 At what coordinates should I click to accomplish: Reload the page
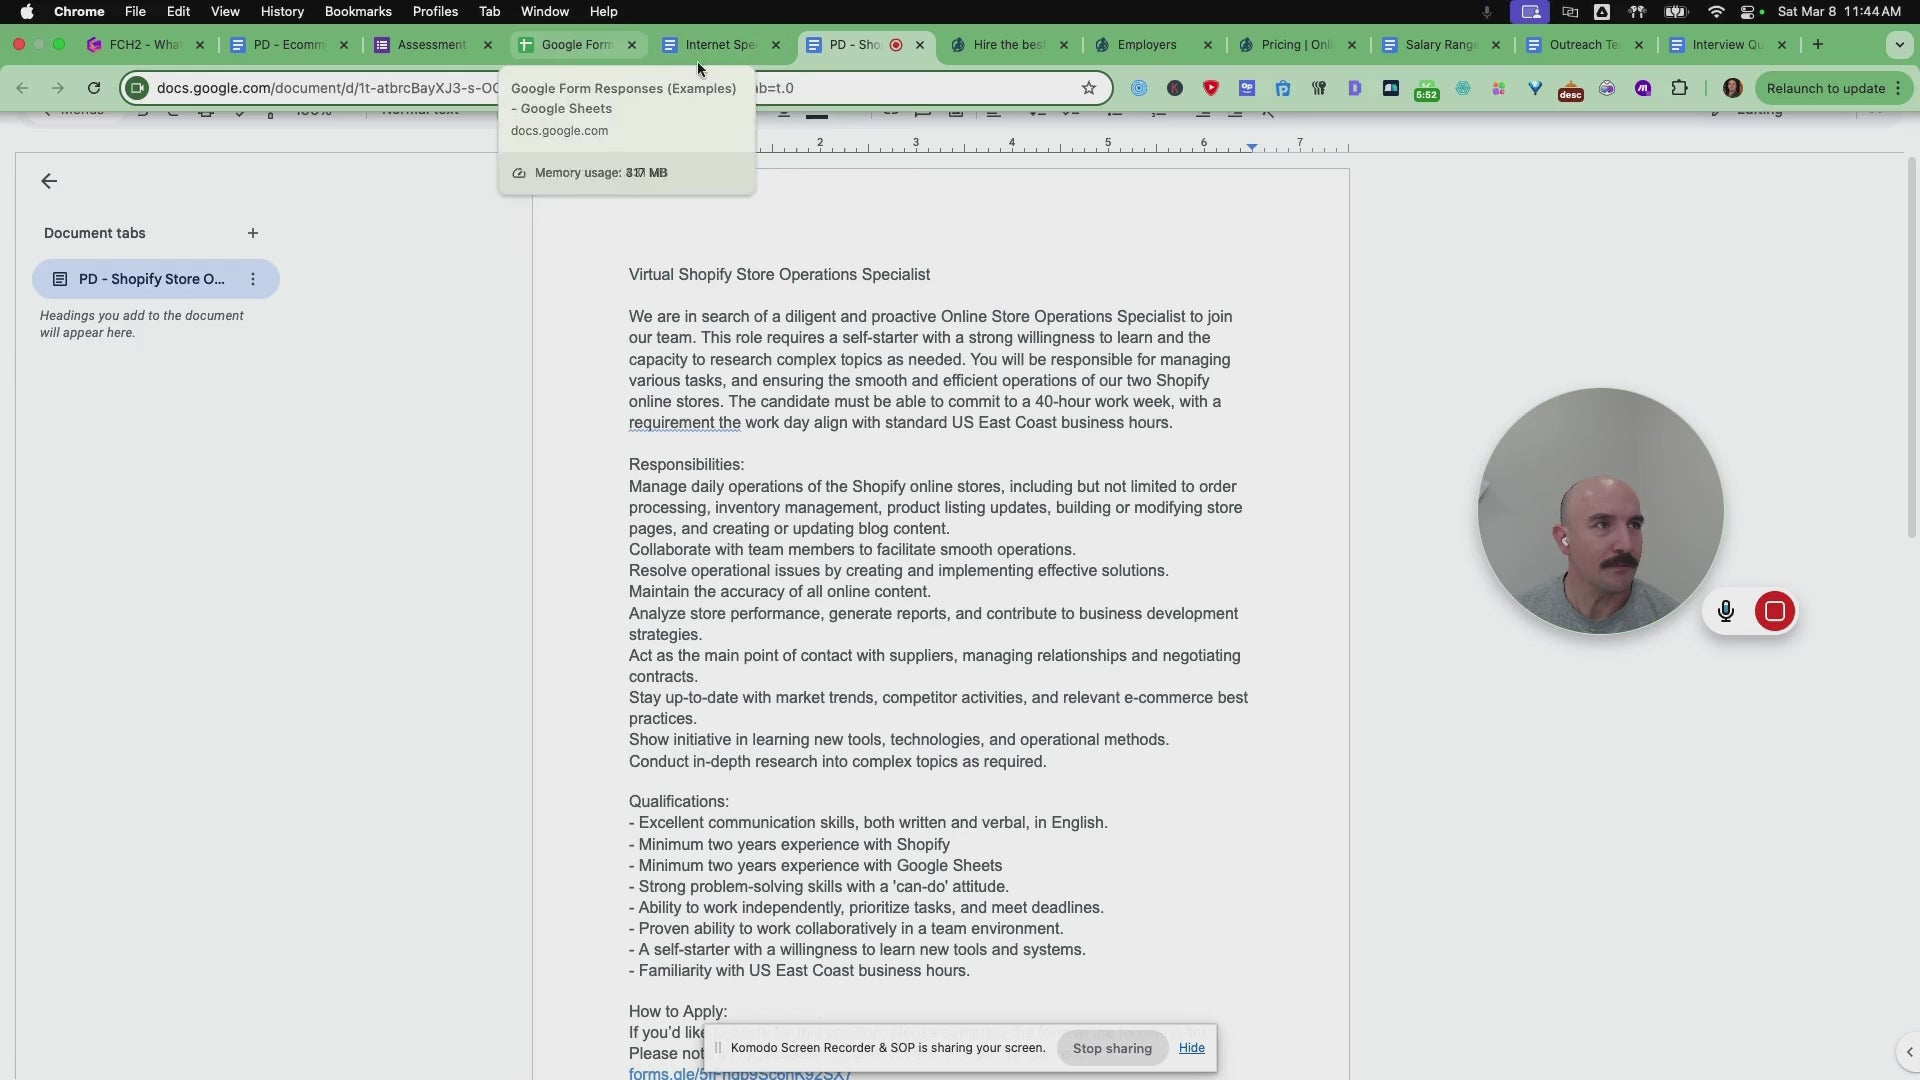click(x=94, y=88)
